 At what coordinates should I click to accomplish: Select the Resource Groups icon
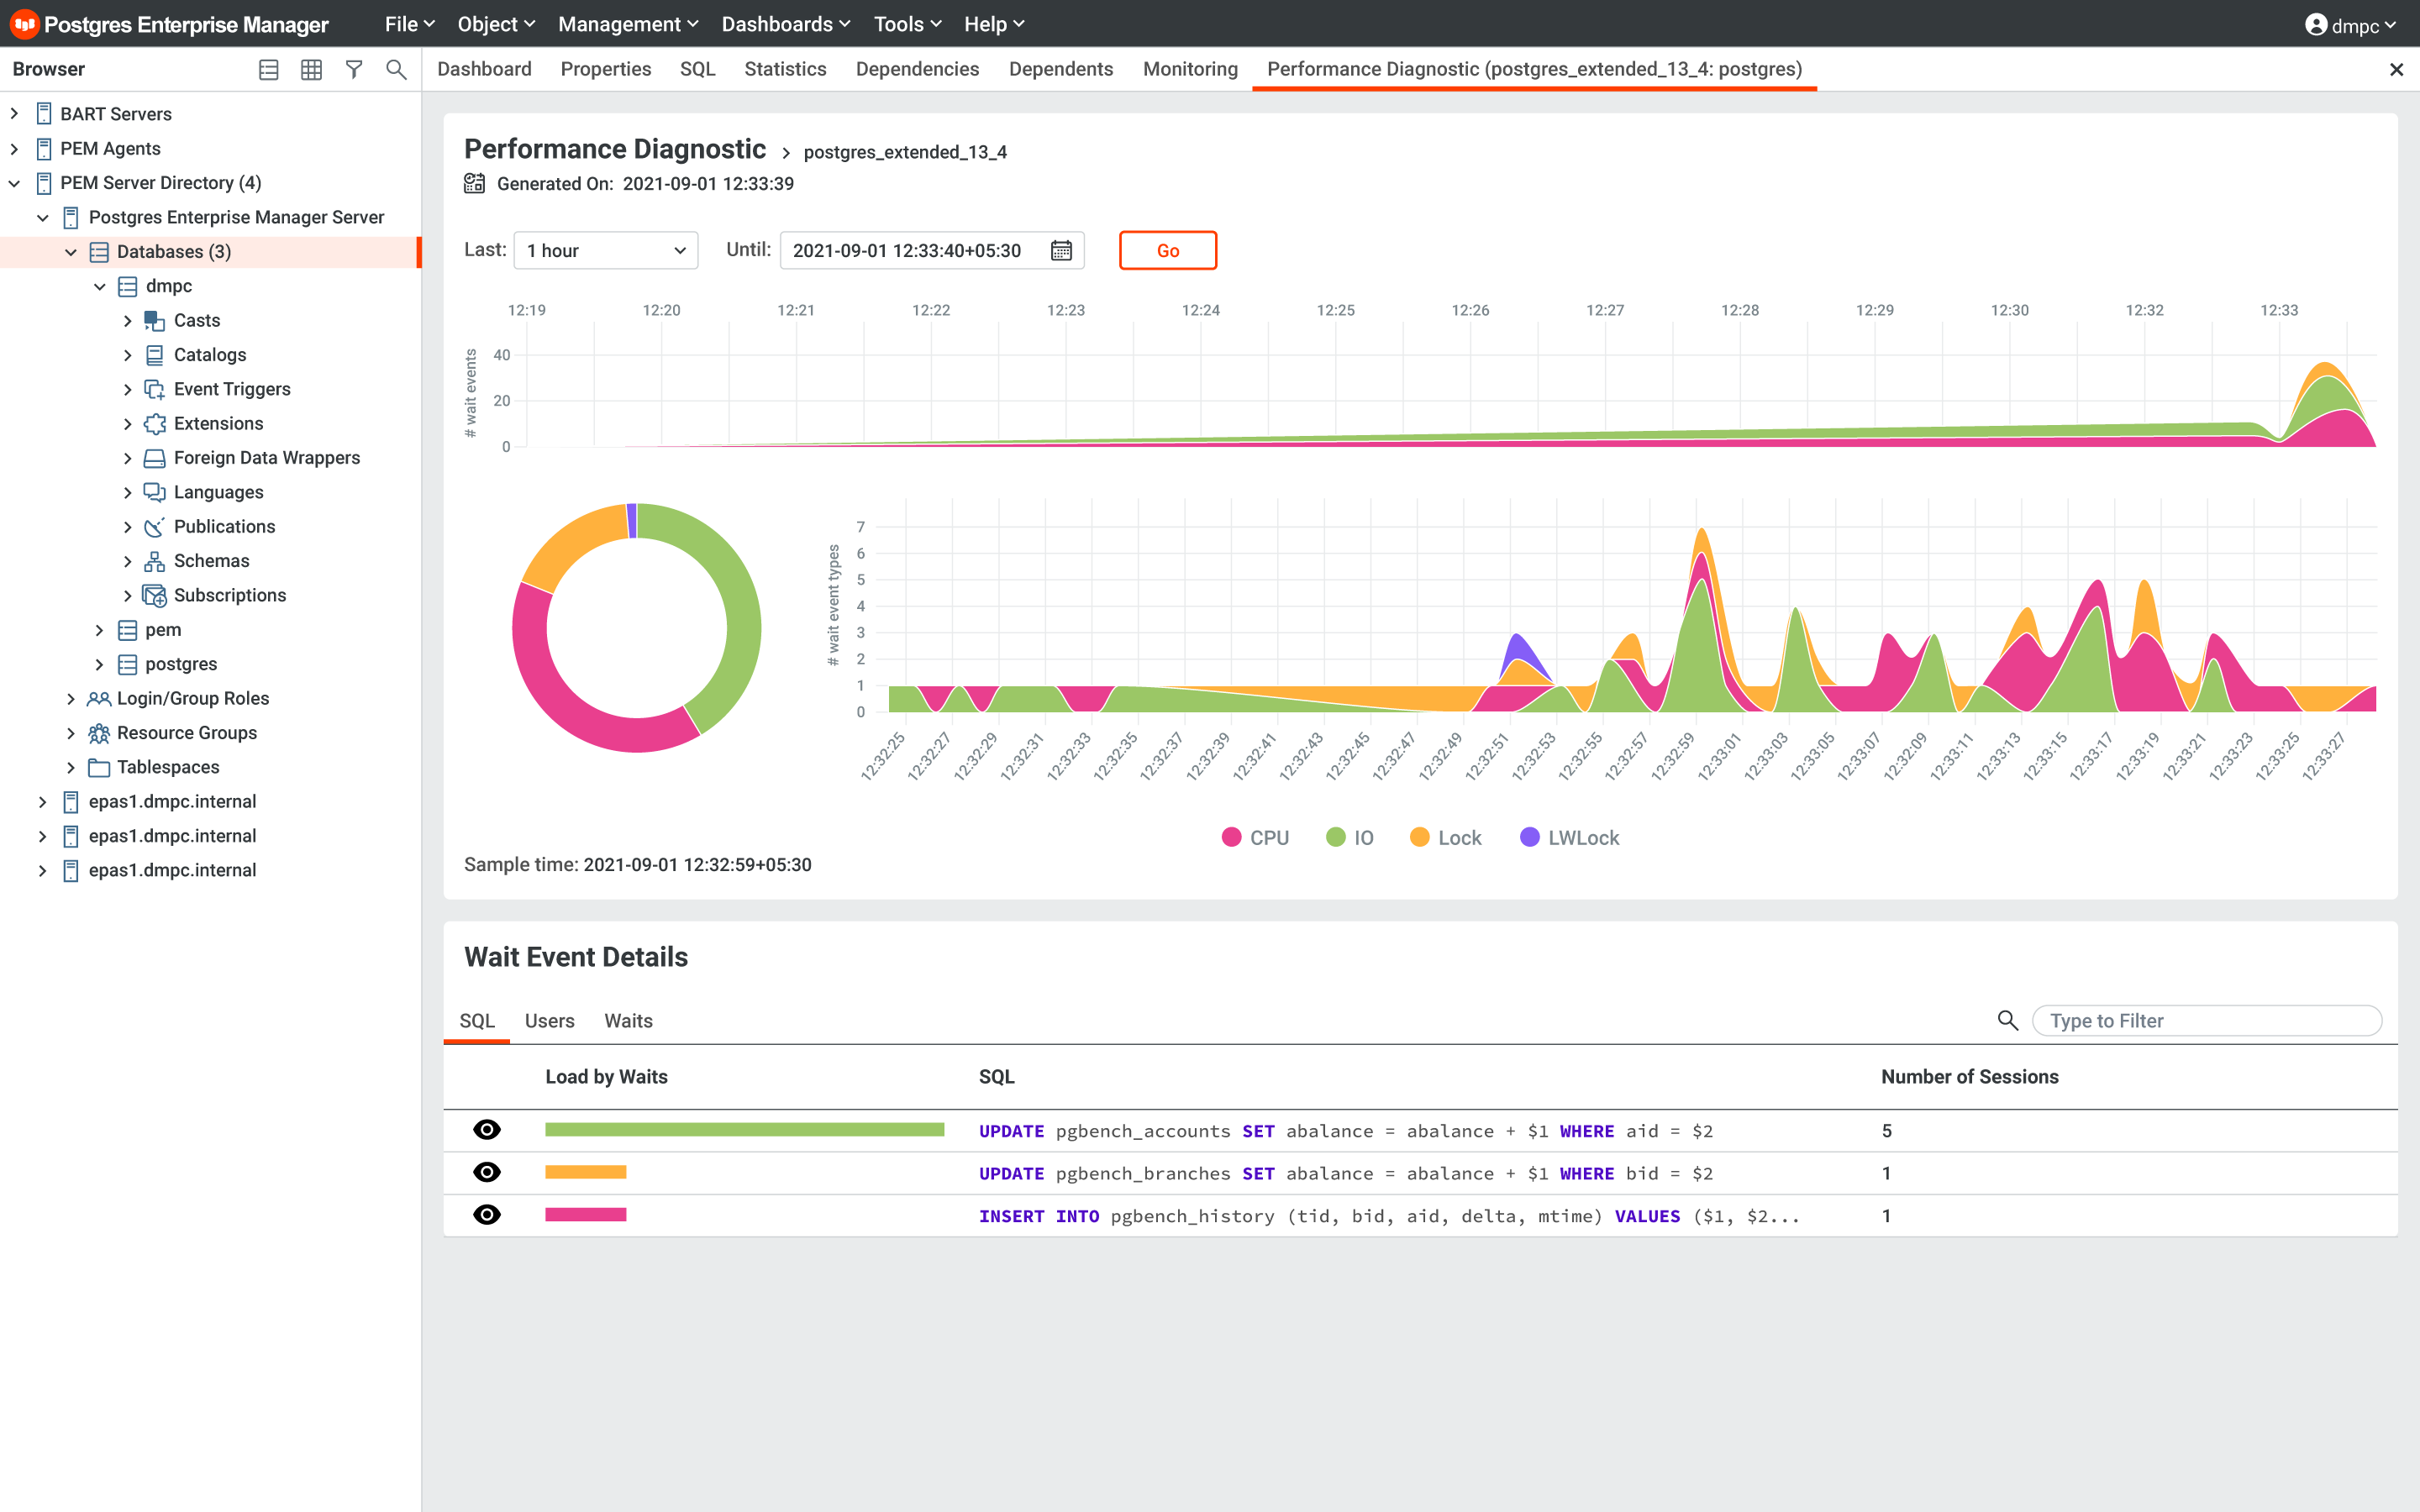98,733
